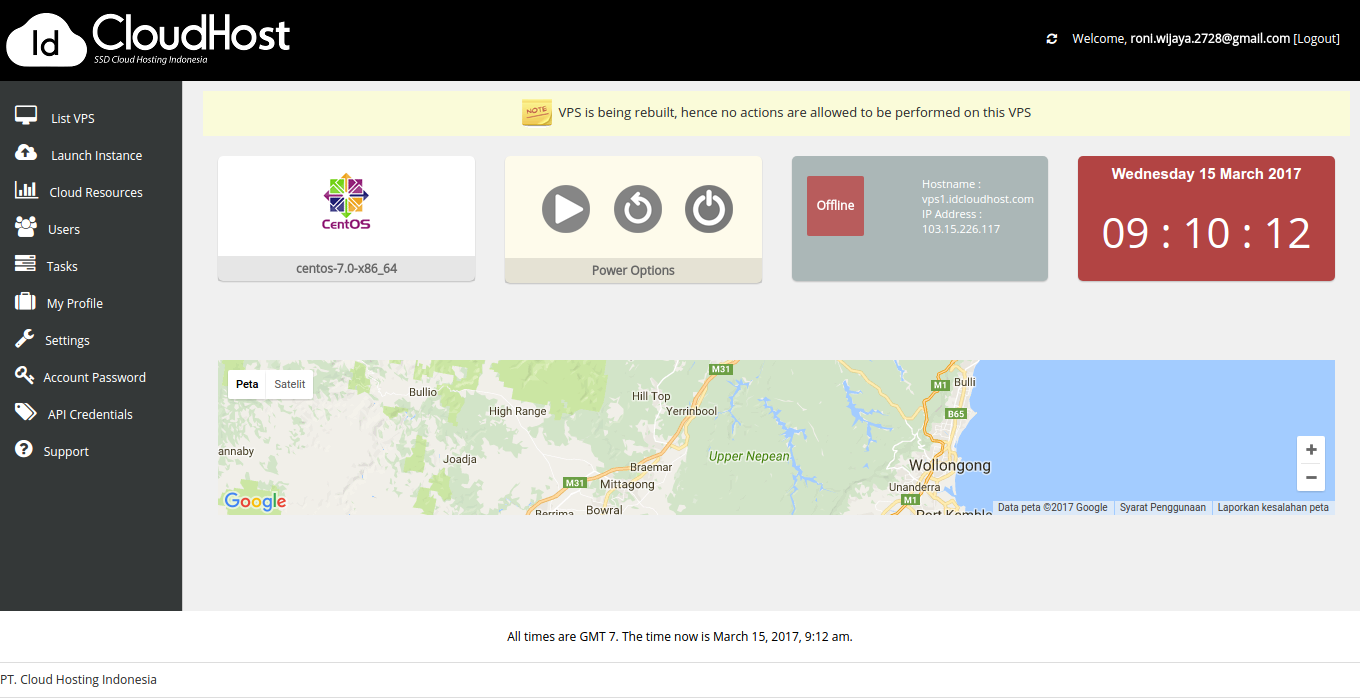This screenshot has height=698, width=1360.
Task: Open the List VPS section
Action: (70, 117)
